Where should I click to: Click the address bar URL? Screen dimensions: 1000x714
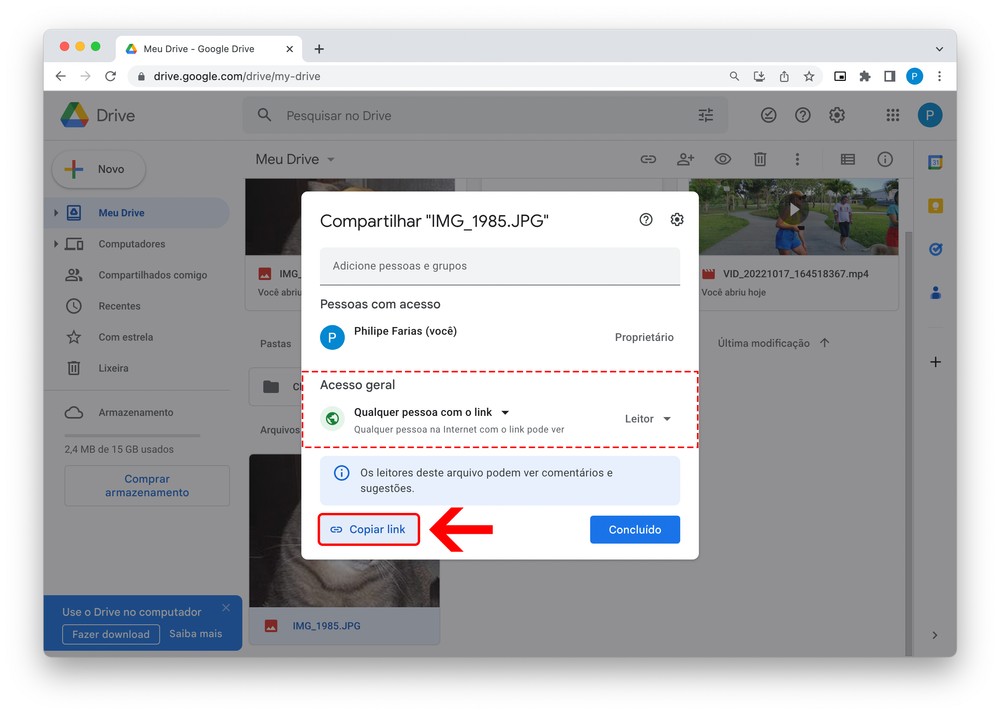point(237,76)
